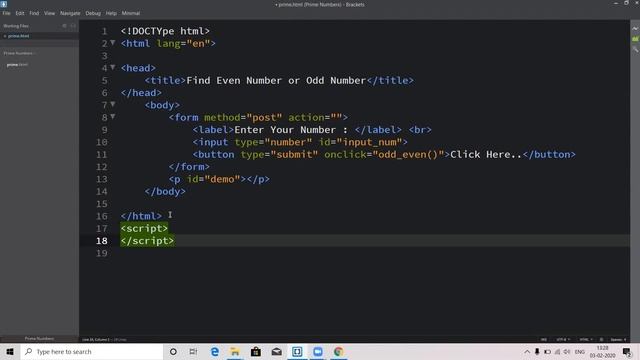Screen dimensions: 640x360
Task: Click the title text Find Even Number or Odd Number
Action: [x=276, y=80]
